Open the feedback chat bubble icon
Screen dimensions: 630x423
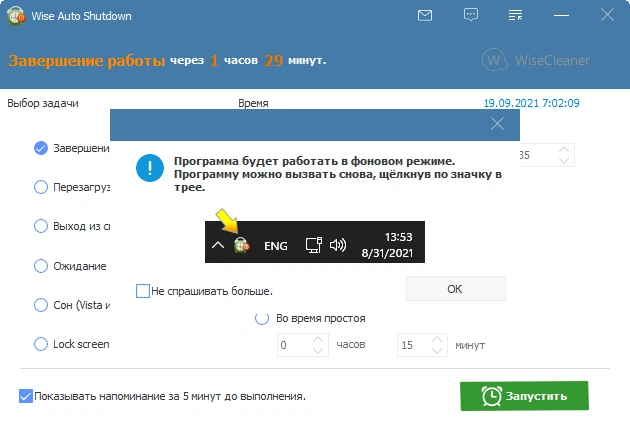pos(470,15)
